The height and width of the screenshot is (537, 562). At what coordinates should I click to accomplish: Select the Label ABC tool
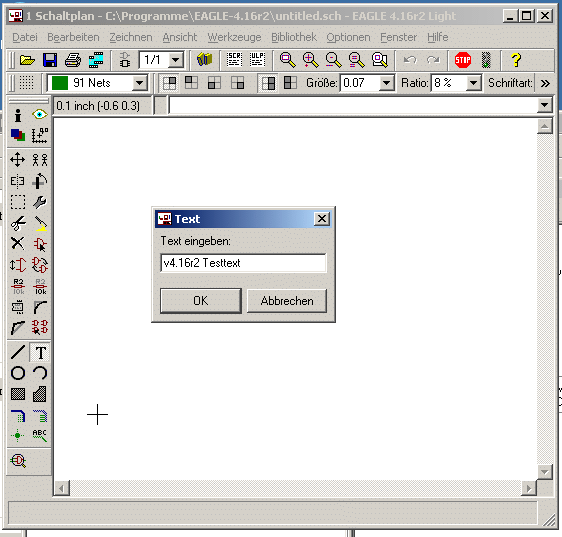coord(40,435)
